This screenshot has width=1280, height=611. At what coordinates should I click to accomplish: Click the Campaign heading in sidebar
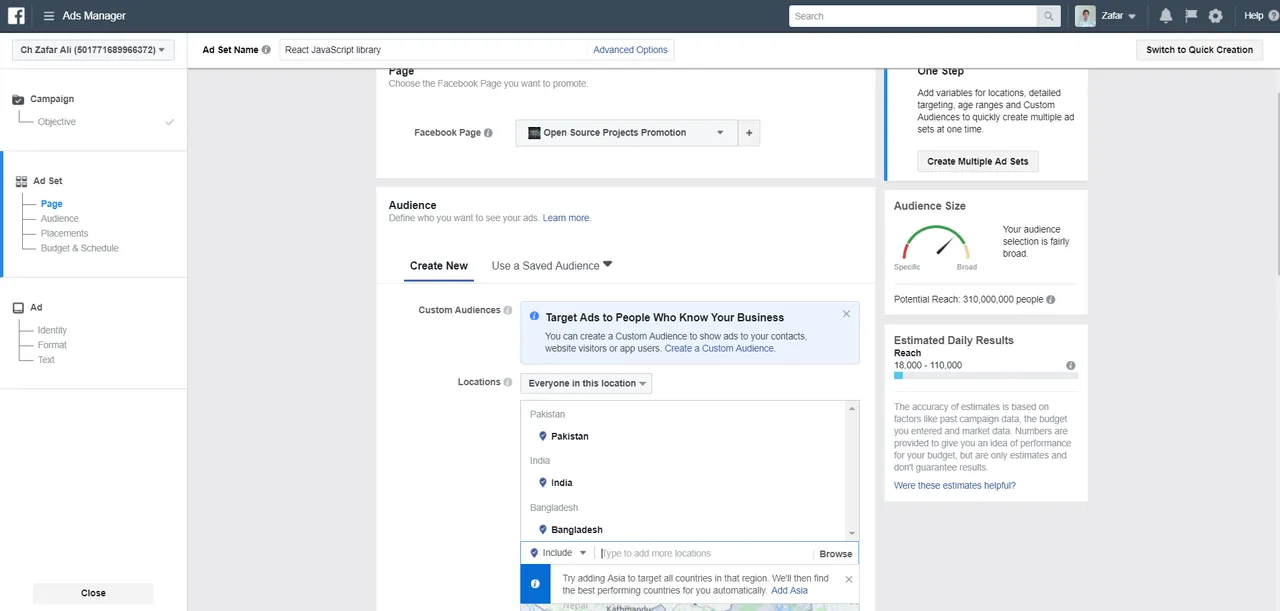coord(52,100)
